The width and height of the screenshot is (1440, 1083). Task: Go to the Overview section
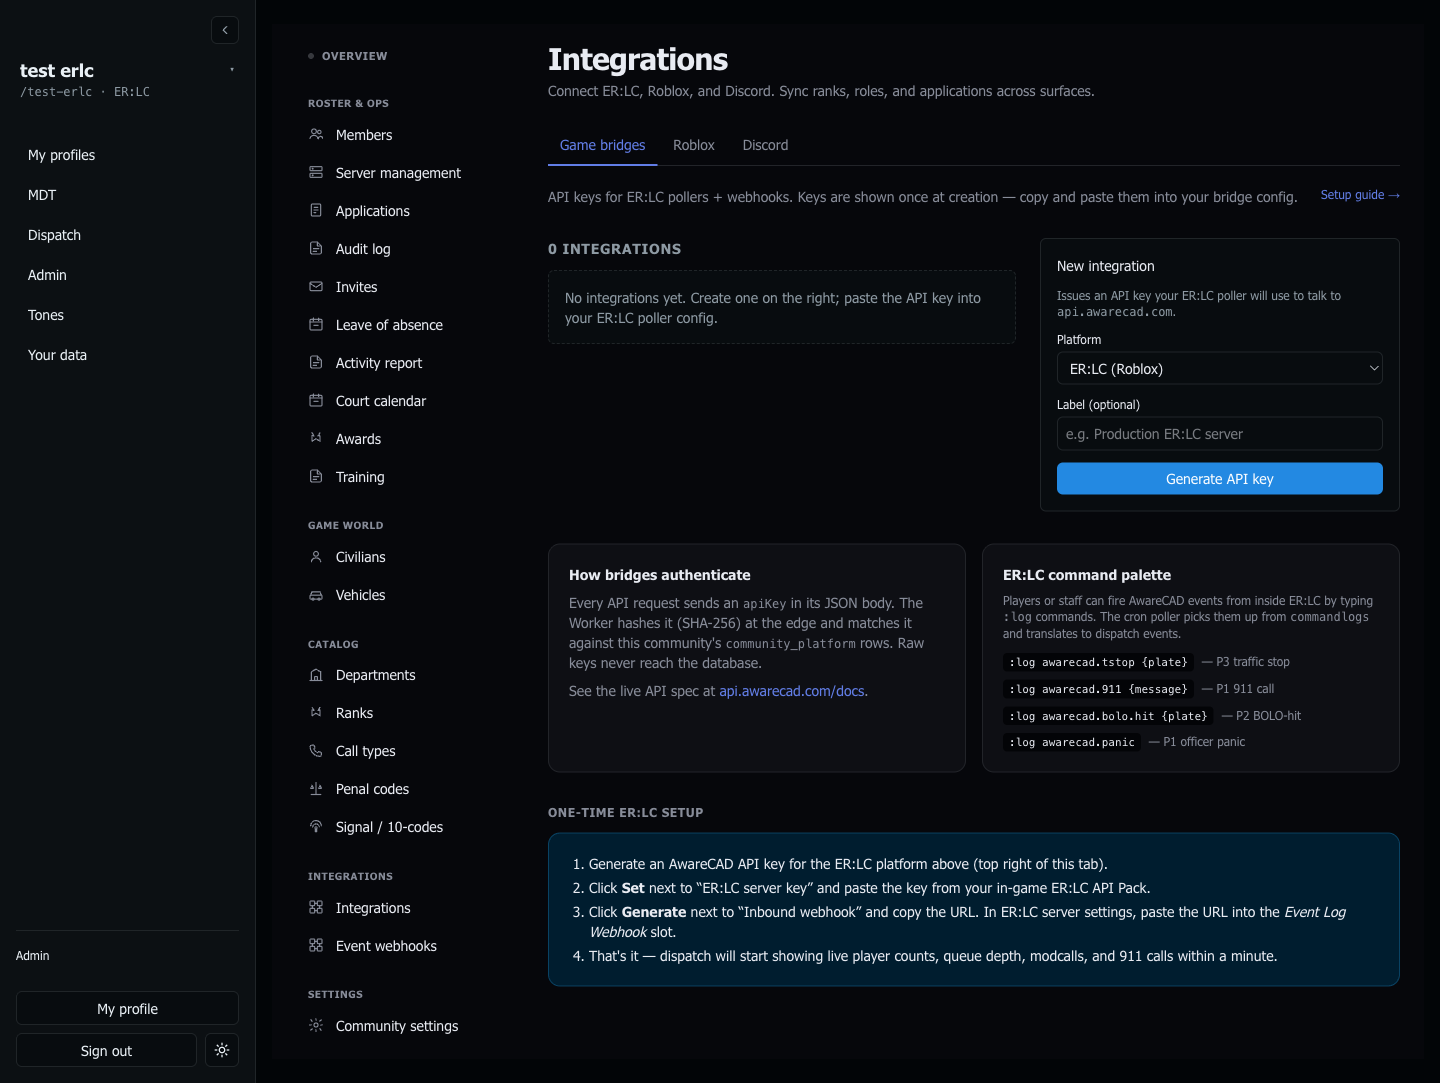click(354, 56)
